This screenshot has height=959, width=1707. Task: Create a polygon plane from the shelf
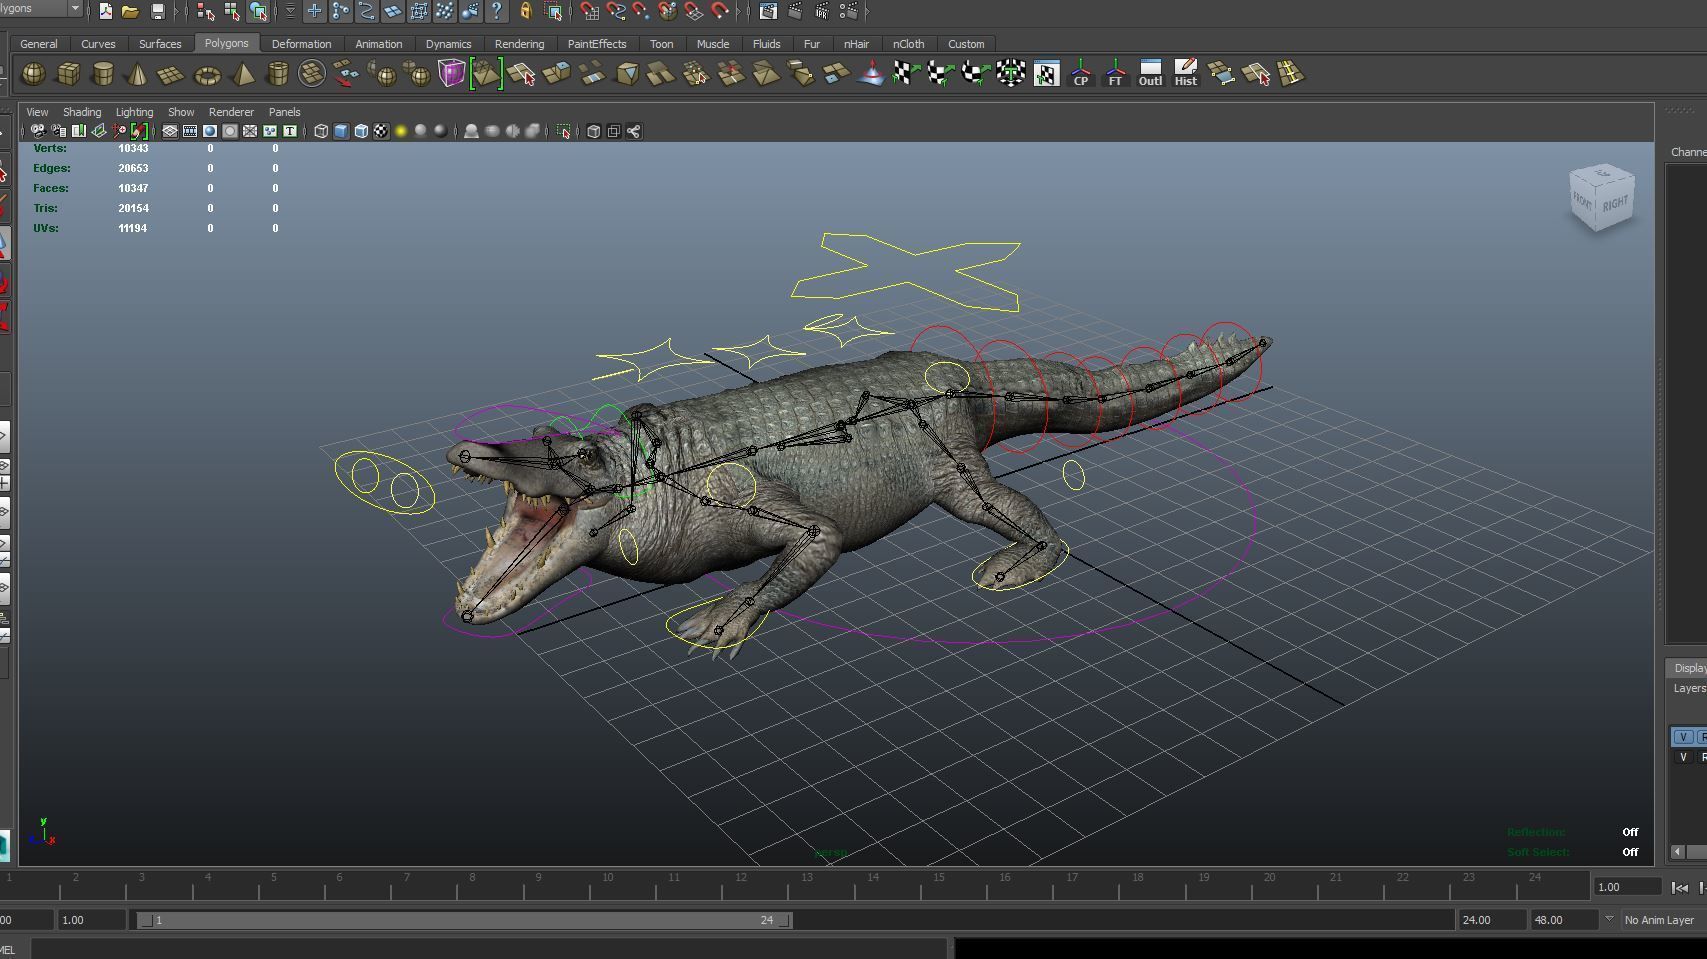pyautogui.click(x=172, y=74)
